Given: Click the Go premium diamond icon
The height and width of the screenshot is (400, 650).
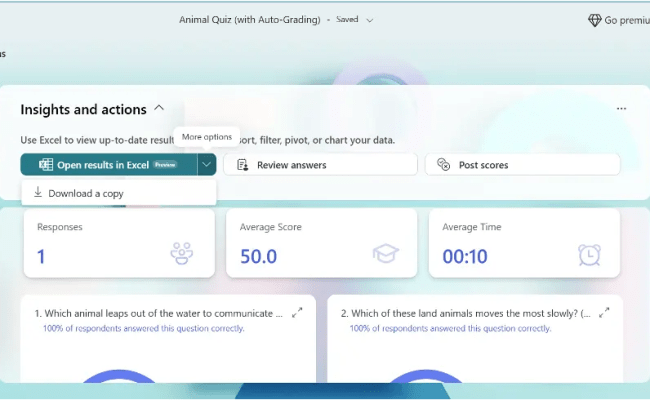Looking at the screenshot, I should [x=594, y=20].
